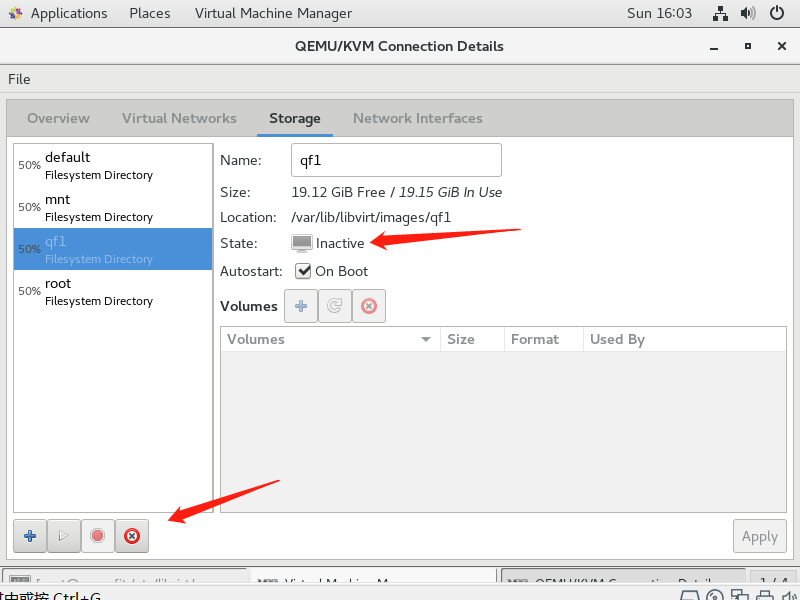Select the default storage pool
Viewport: 800px width, 600px height.
pos(113,165)
